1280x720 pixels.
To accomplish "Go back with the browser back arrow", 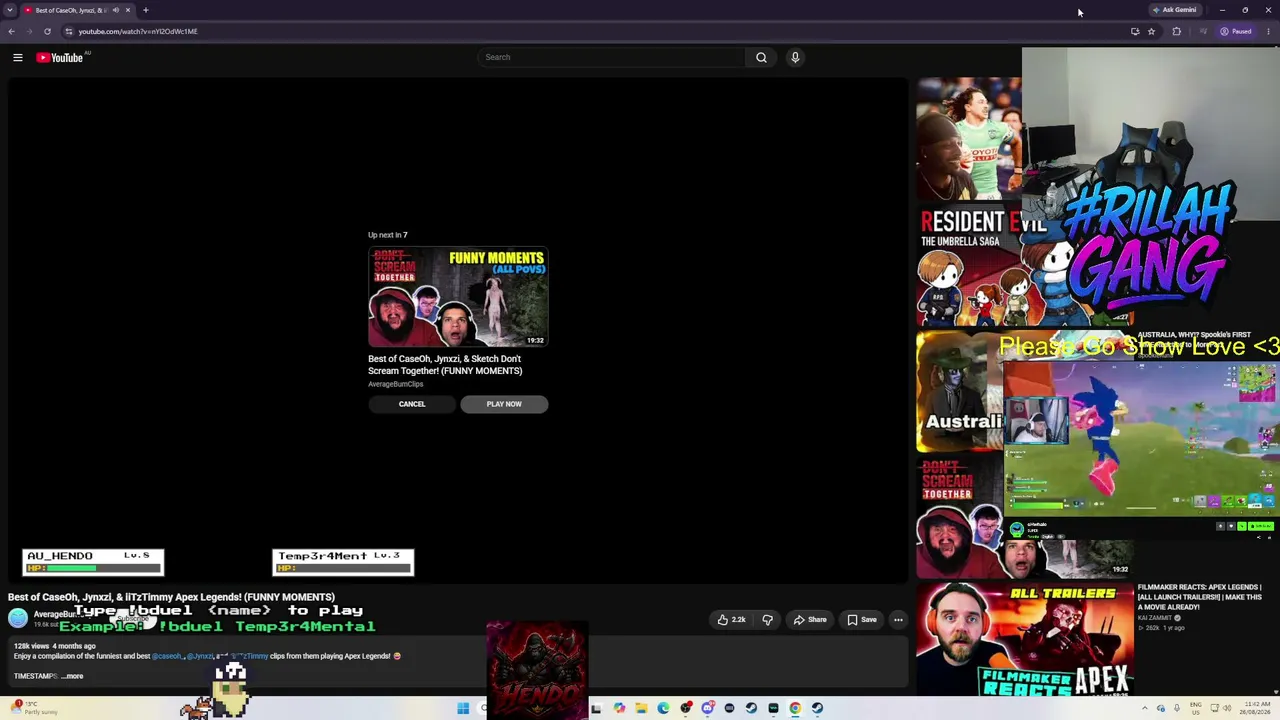I will 11,31.
